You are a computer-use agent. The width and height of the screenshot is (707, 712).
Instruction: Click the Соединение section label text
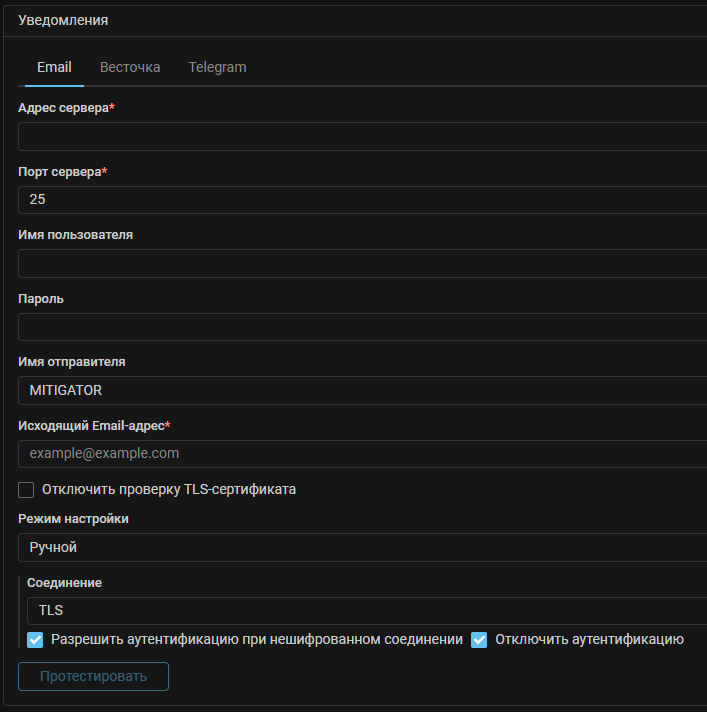pos(64,582)
